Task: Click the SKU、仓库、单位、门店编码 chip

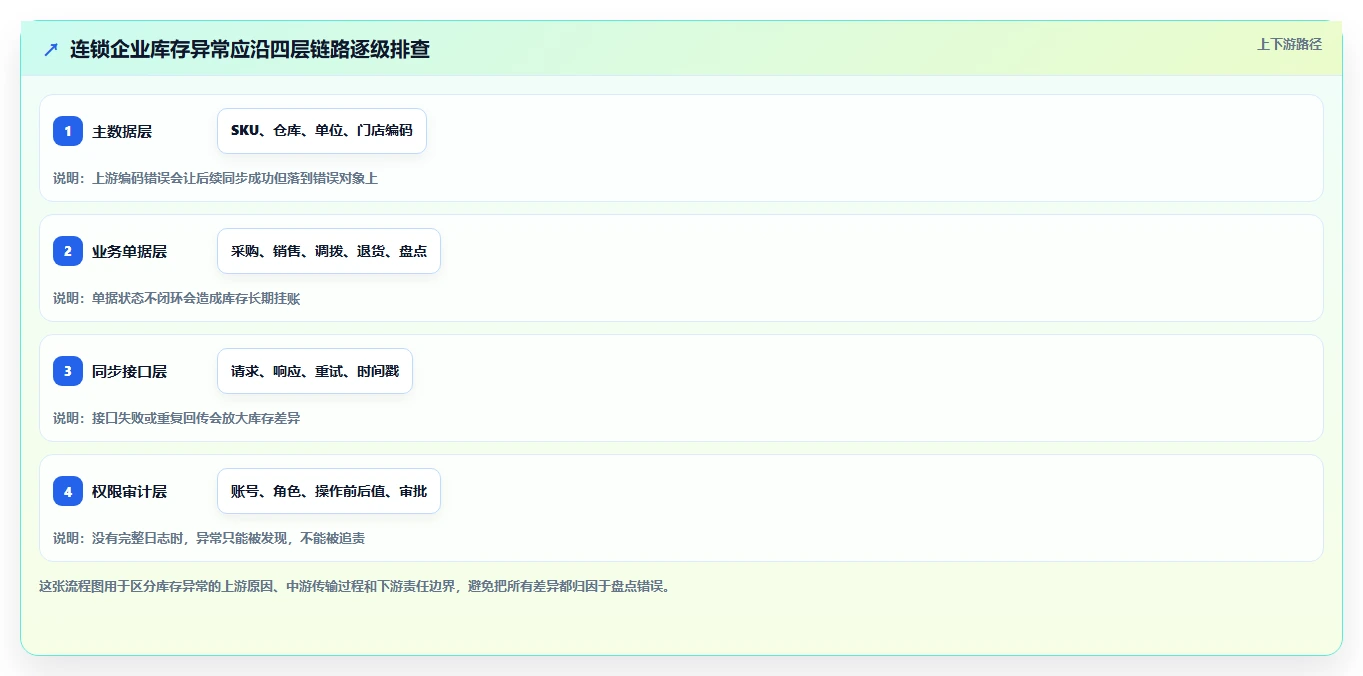Action: click(322, 131)
